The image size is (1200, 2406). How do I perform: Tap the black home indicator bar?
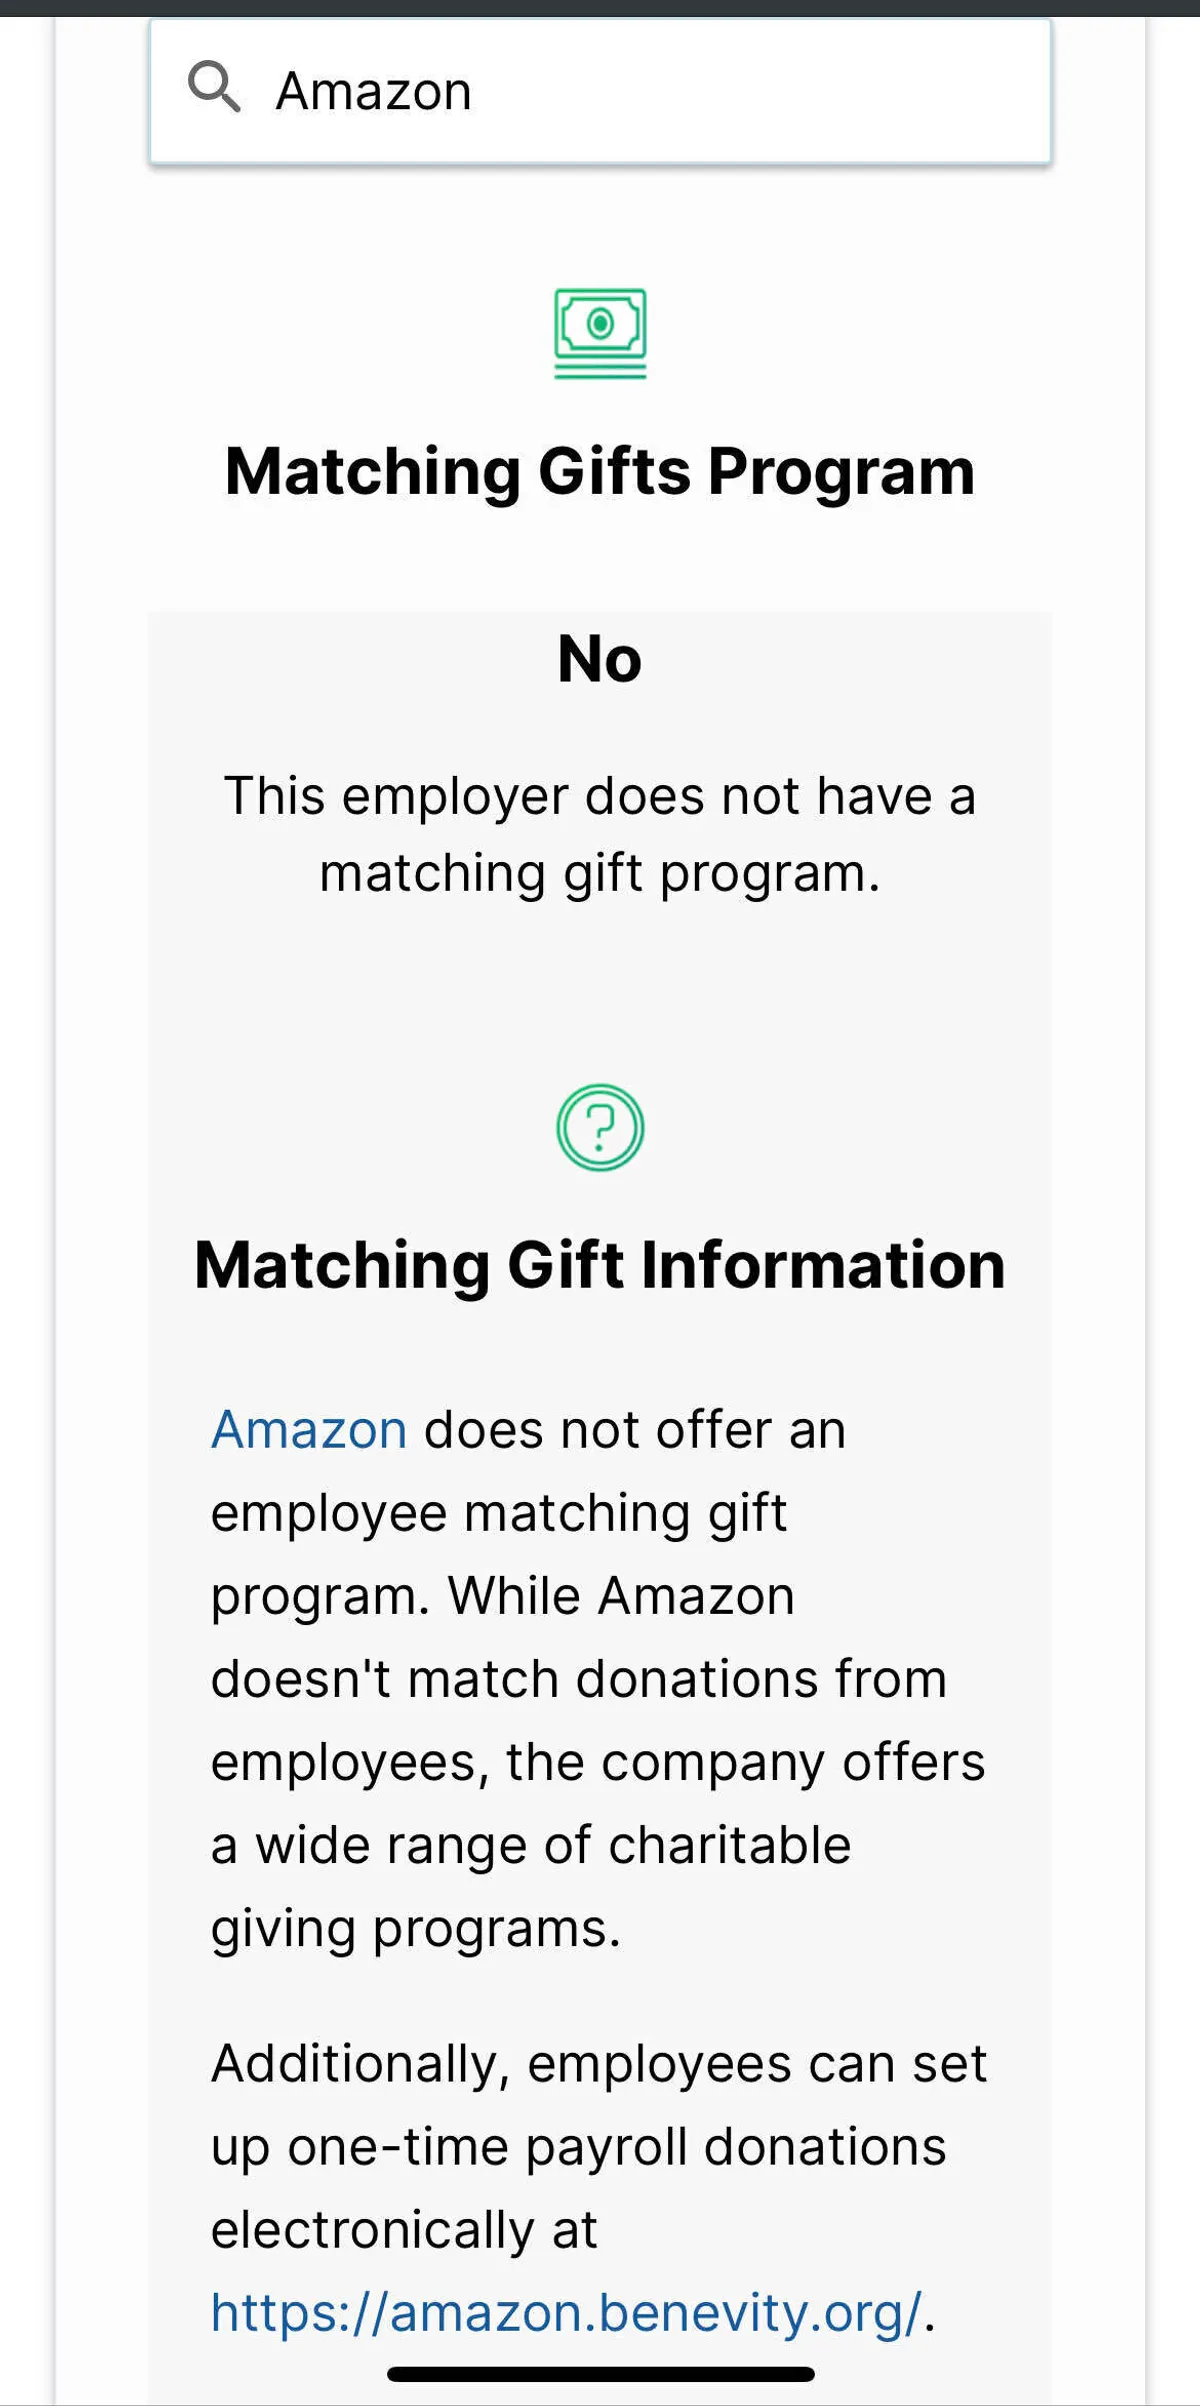pyautogui.click(x=600, y=2374)
